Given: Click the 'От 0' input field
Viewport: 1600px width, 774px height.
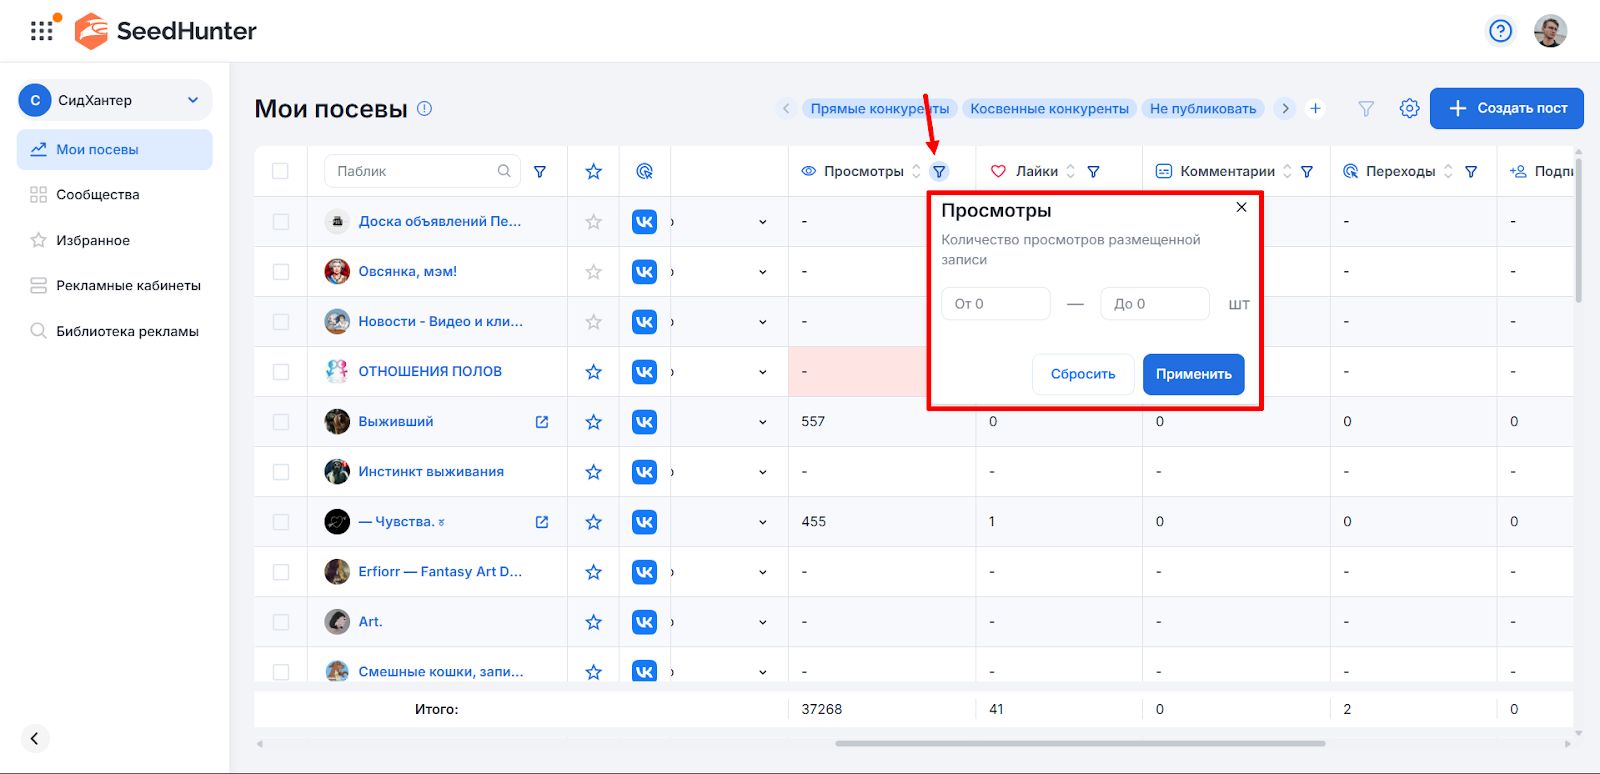Looking at the screenshot, I should 995,304.
